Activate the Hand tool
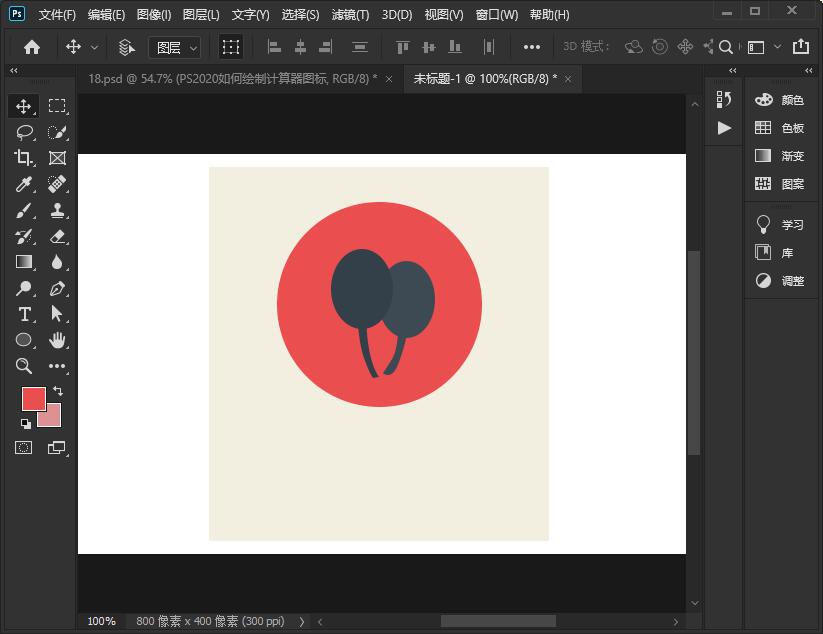 coord(57,340)
